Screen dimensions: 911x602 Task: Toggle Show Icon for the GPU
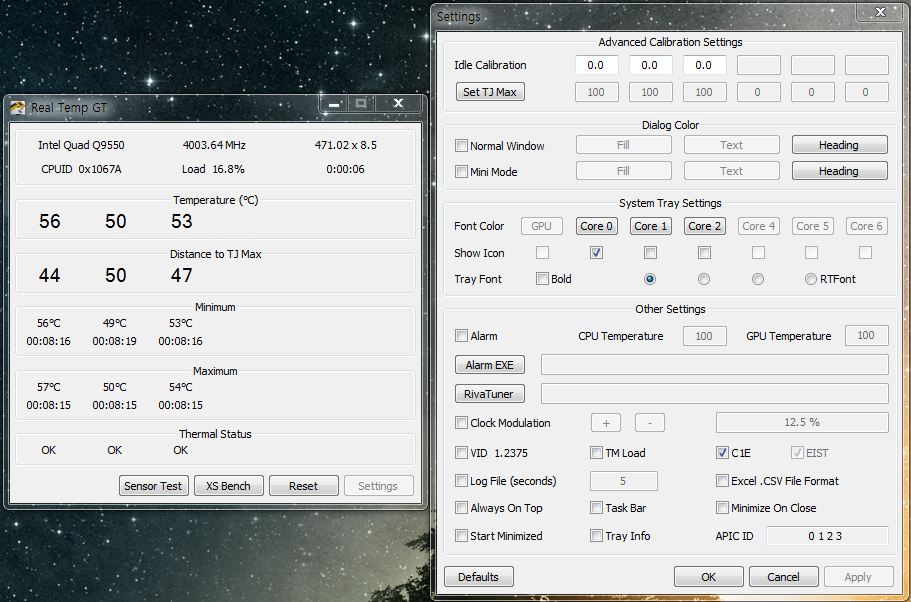click(x=542, y=252)
